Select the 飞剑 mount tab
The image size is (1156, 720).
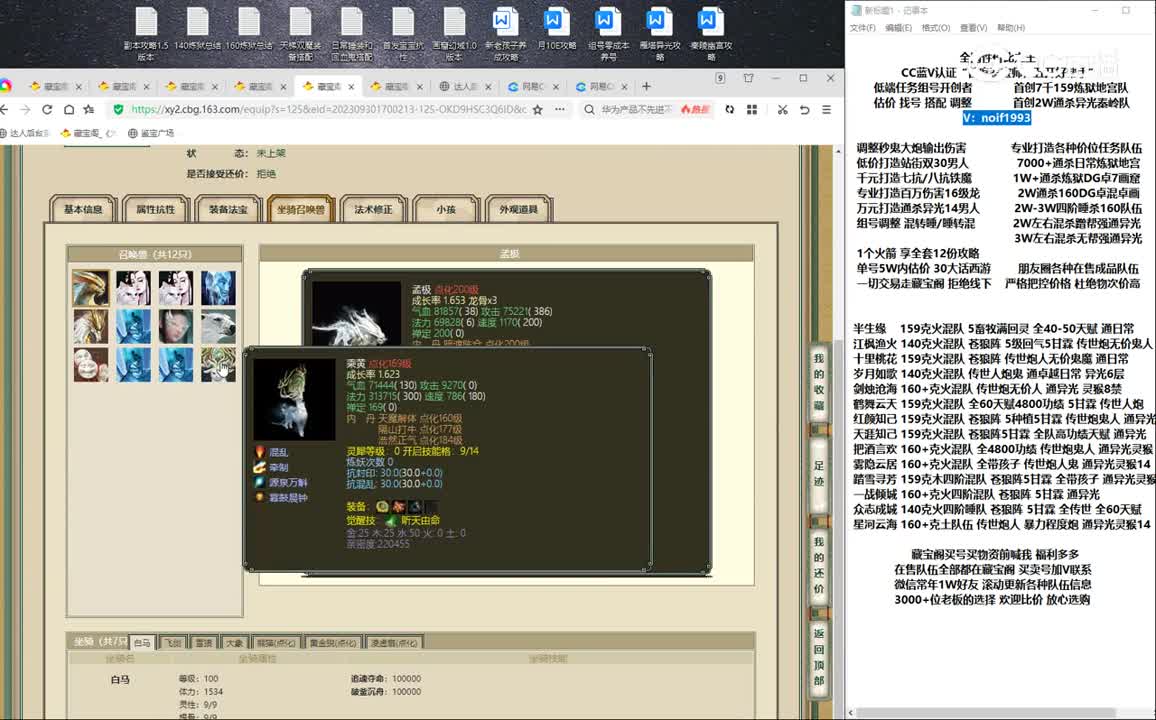coord(173,643)
